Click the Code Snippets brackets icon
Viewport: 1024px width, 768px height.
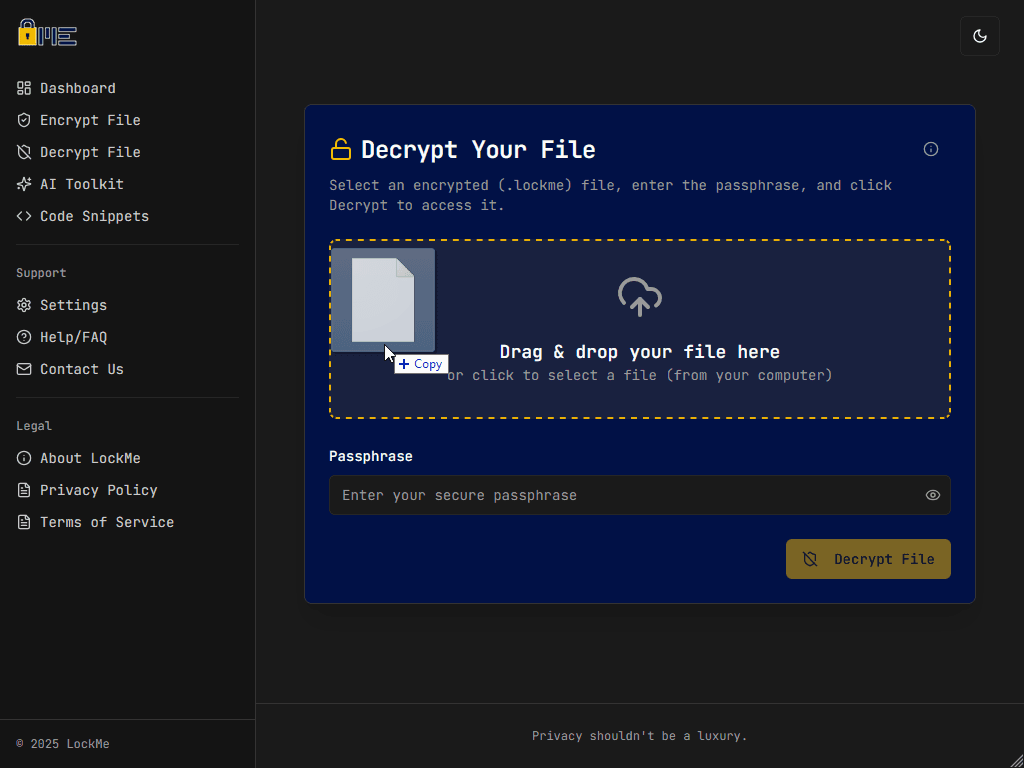[x=24, y=216]
